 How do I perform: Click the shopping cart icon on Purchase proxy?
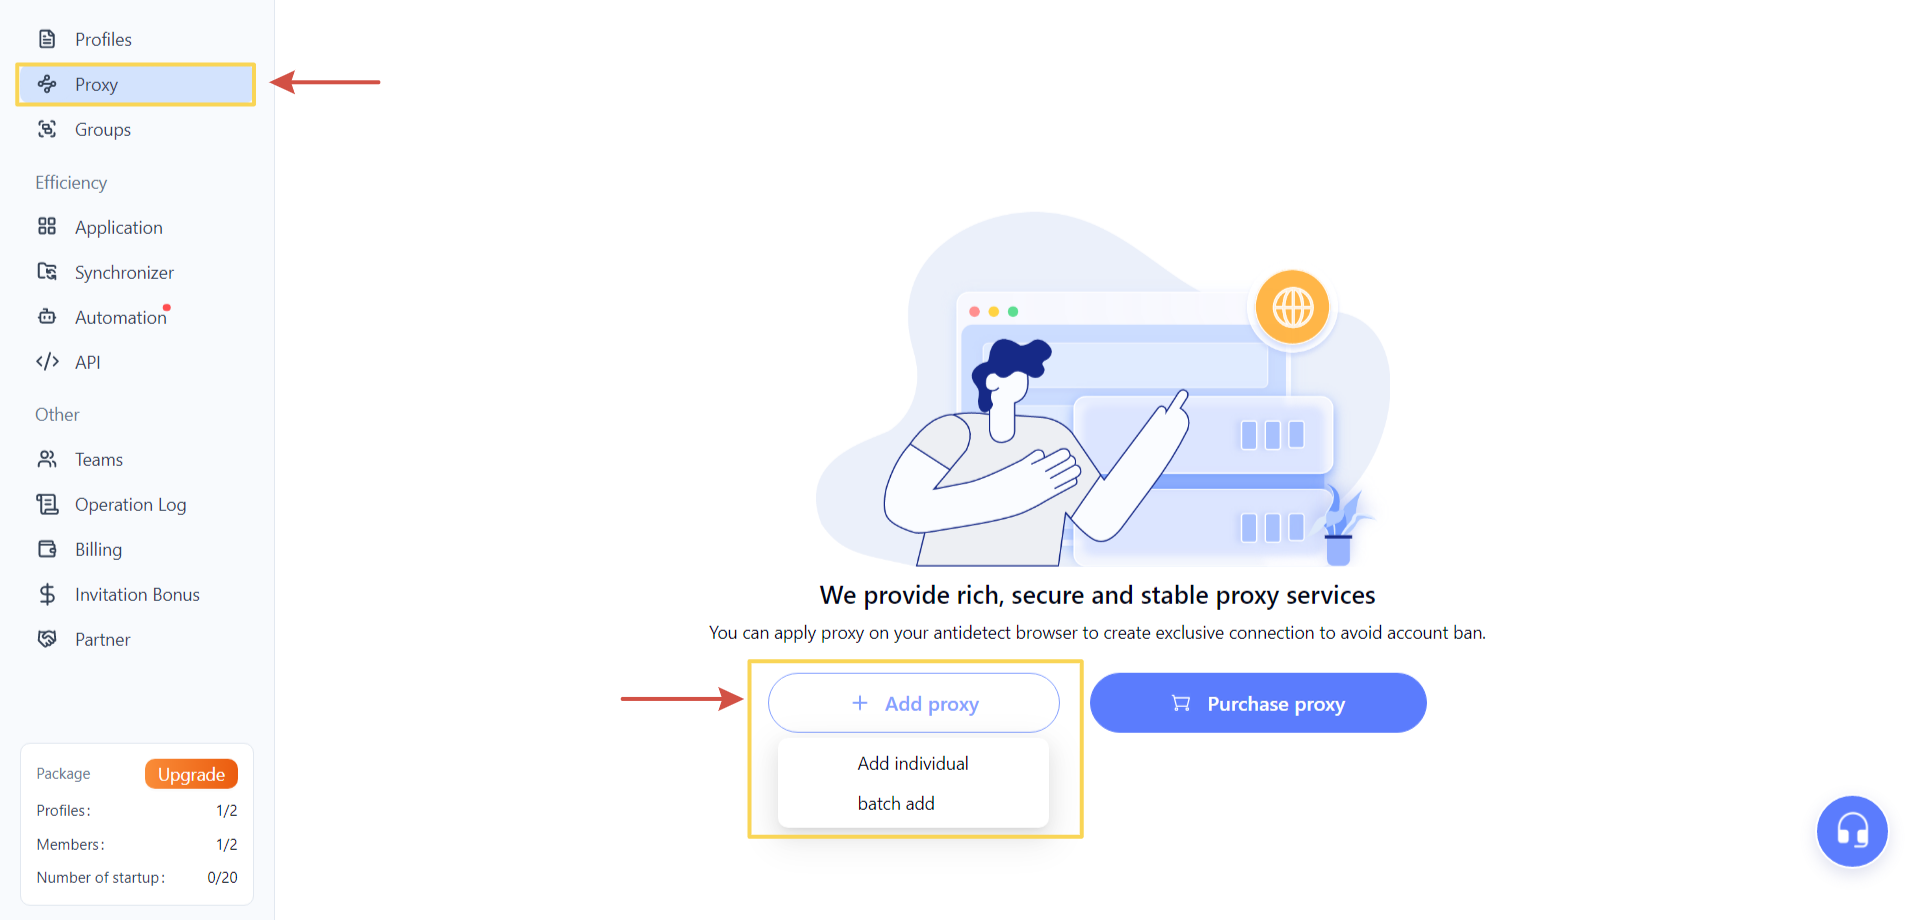pos(1181,703)
